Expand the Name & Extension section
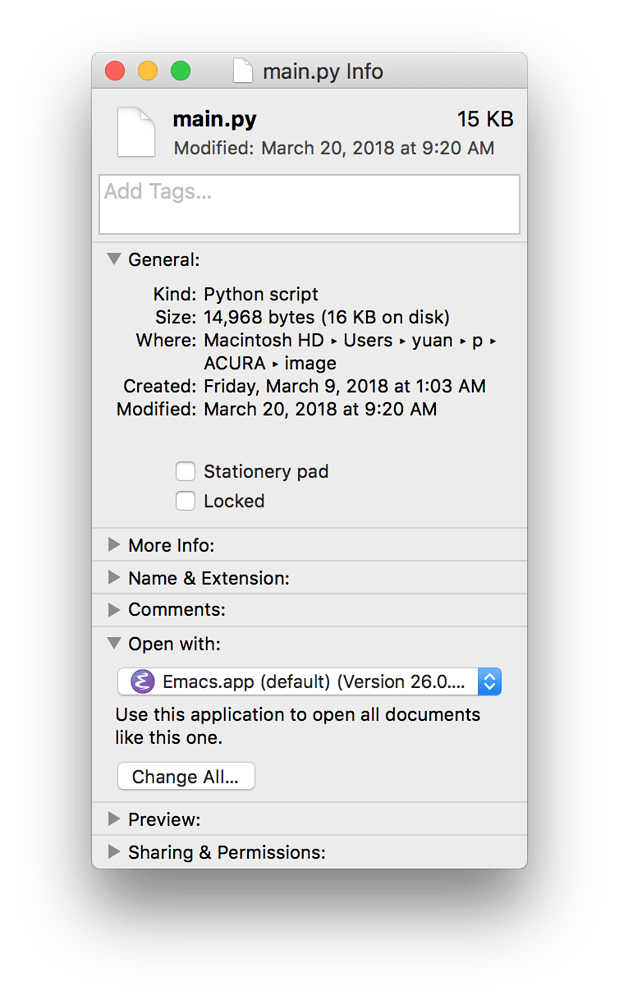This screenshot has width=618, height=1000. point(113,578)
